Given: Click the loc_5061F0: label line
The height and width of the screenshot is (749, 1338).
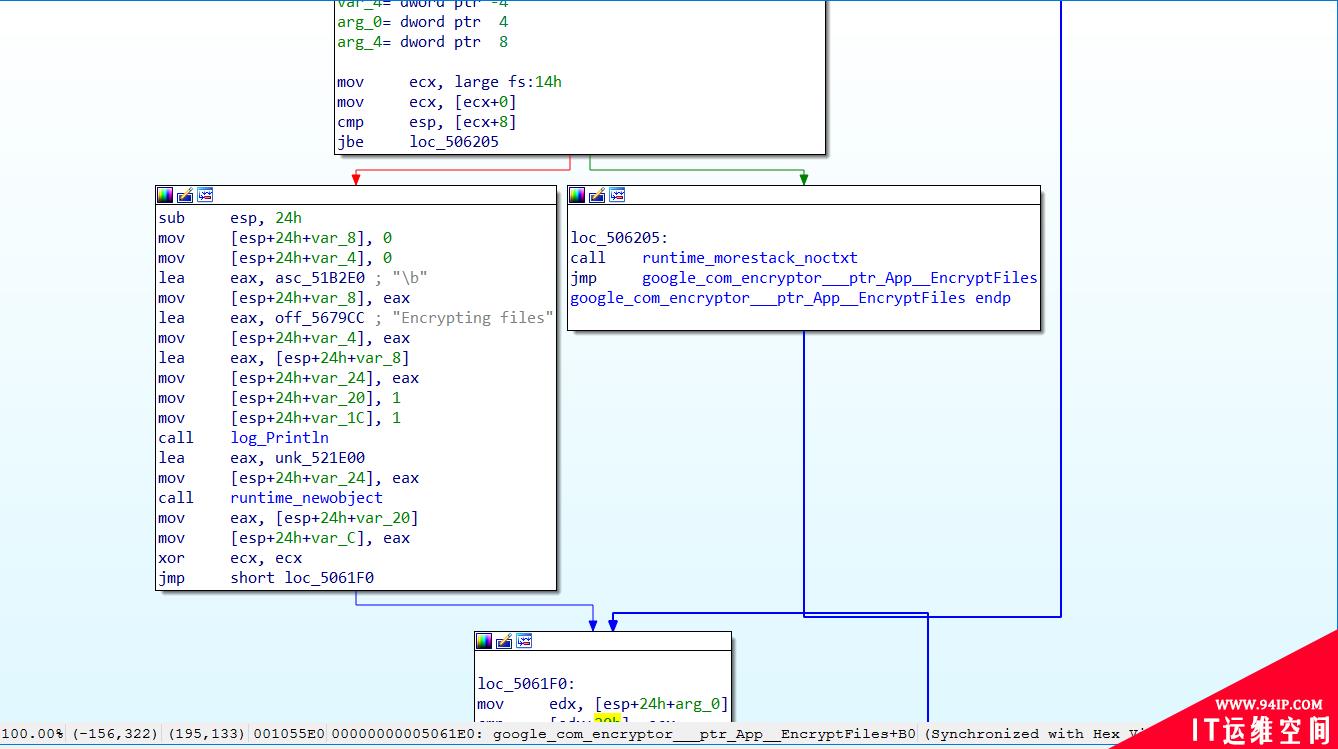Looking at the screenshot, I should [x=526, y=684].
